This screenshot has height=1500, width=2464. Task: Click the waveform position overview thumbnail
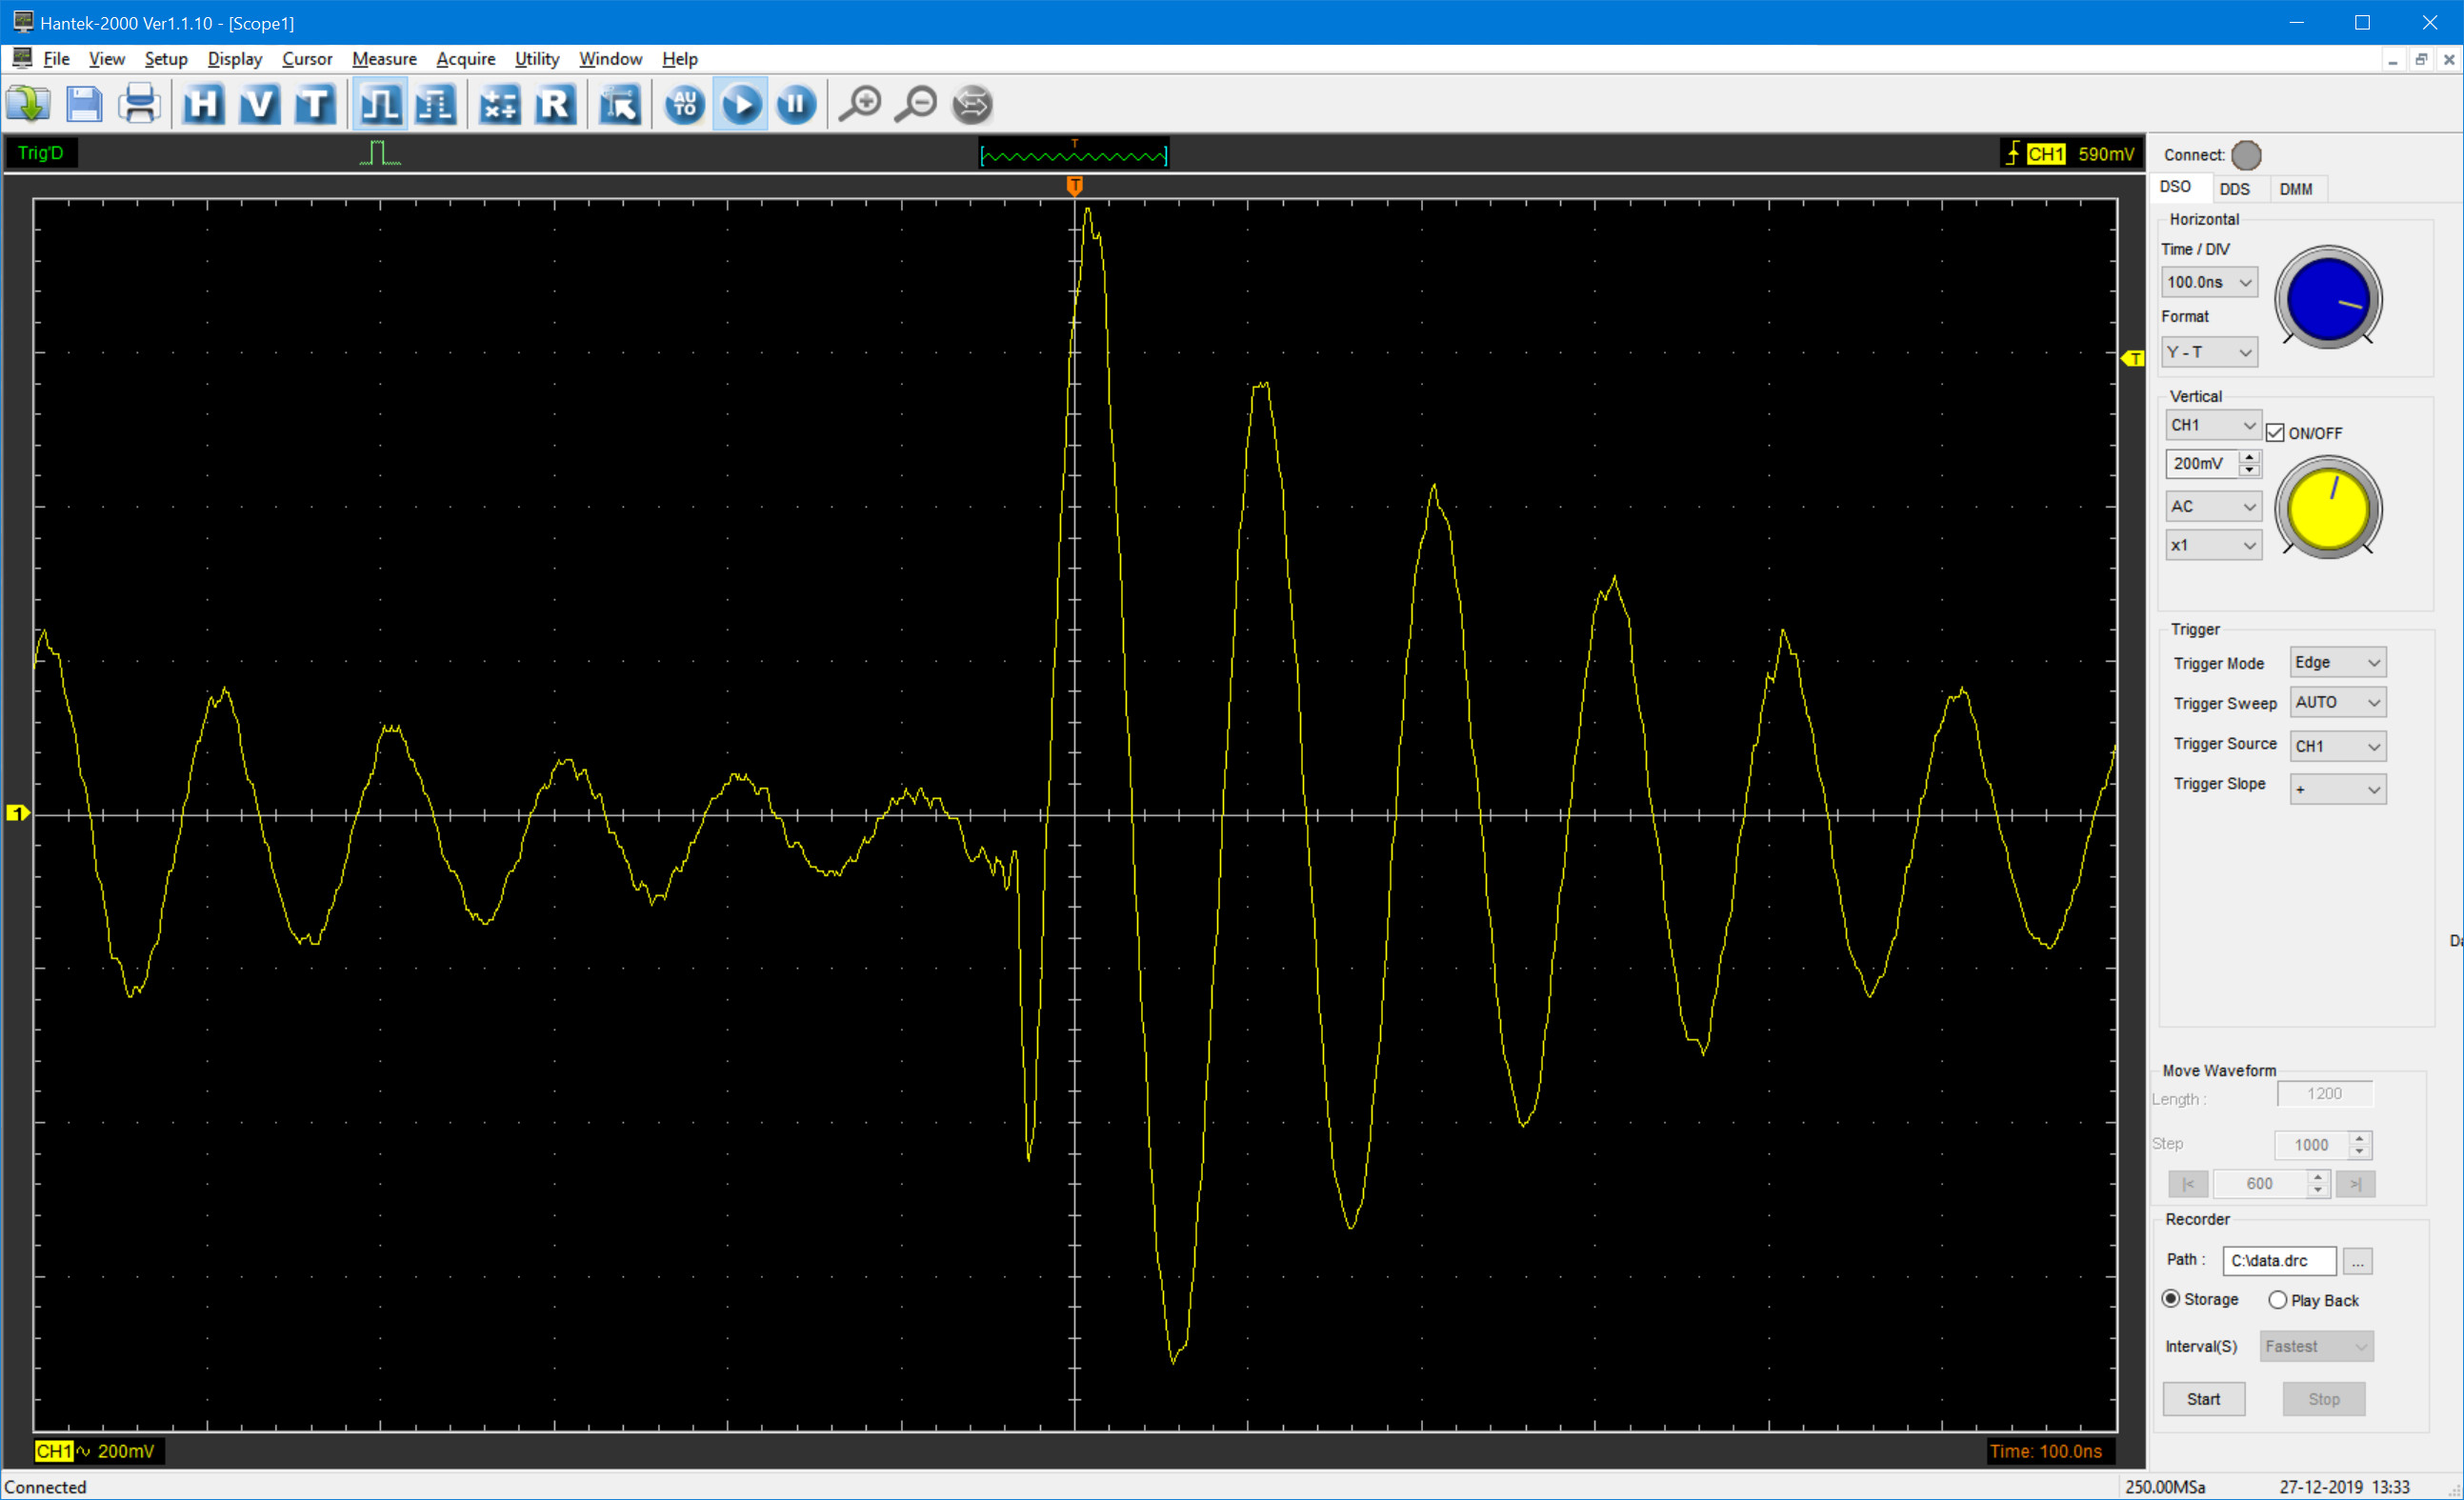[1074, 153]
